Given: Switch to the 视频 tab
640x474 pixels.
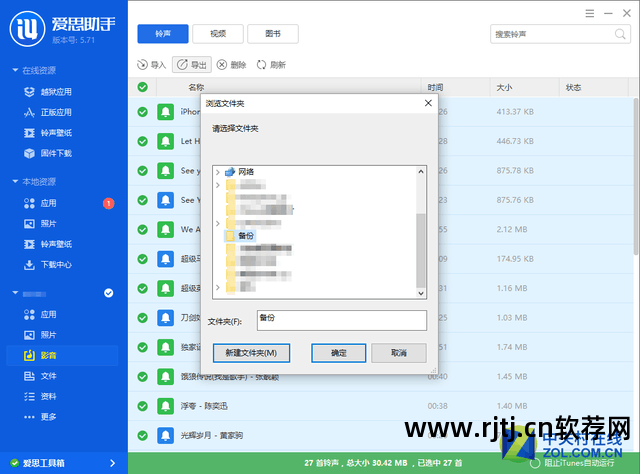Looking at the screenshot, I should coord(218,33).
